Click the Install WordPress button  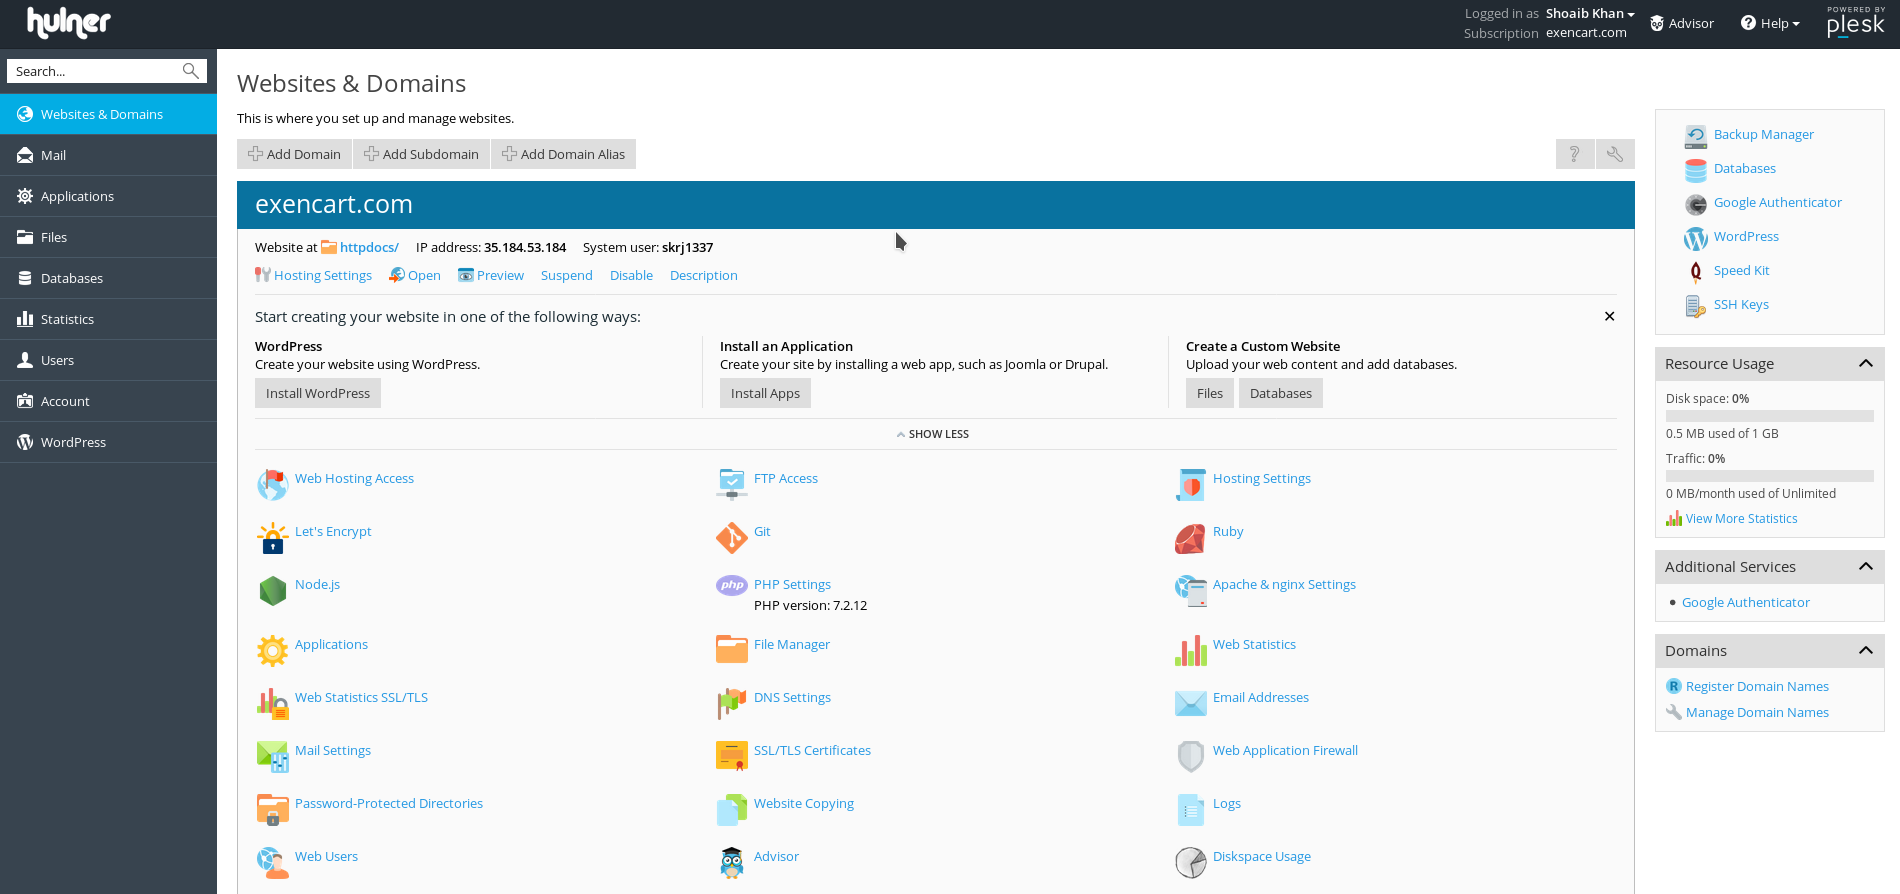[x=317, y=393]
